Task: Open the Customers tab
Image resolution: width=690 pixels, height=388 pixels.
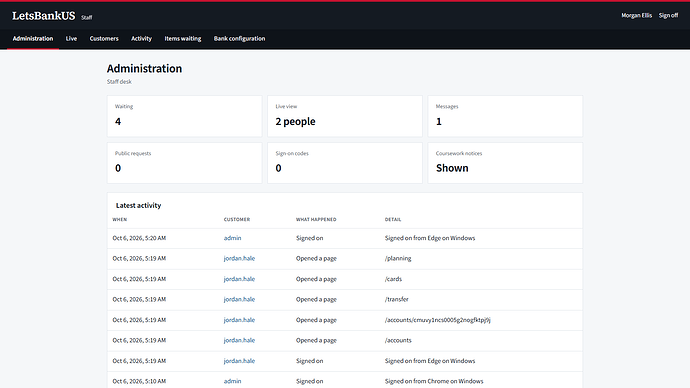Action: [104, 39]
